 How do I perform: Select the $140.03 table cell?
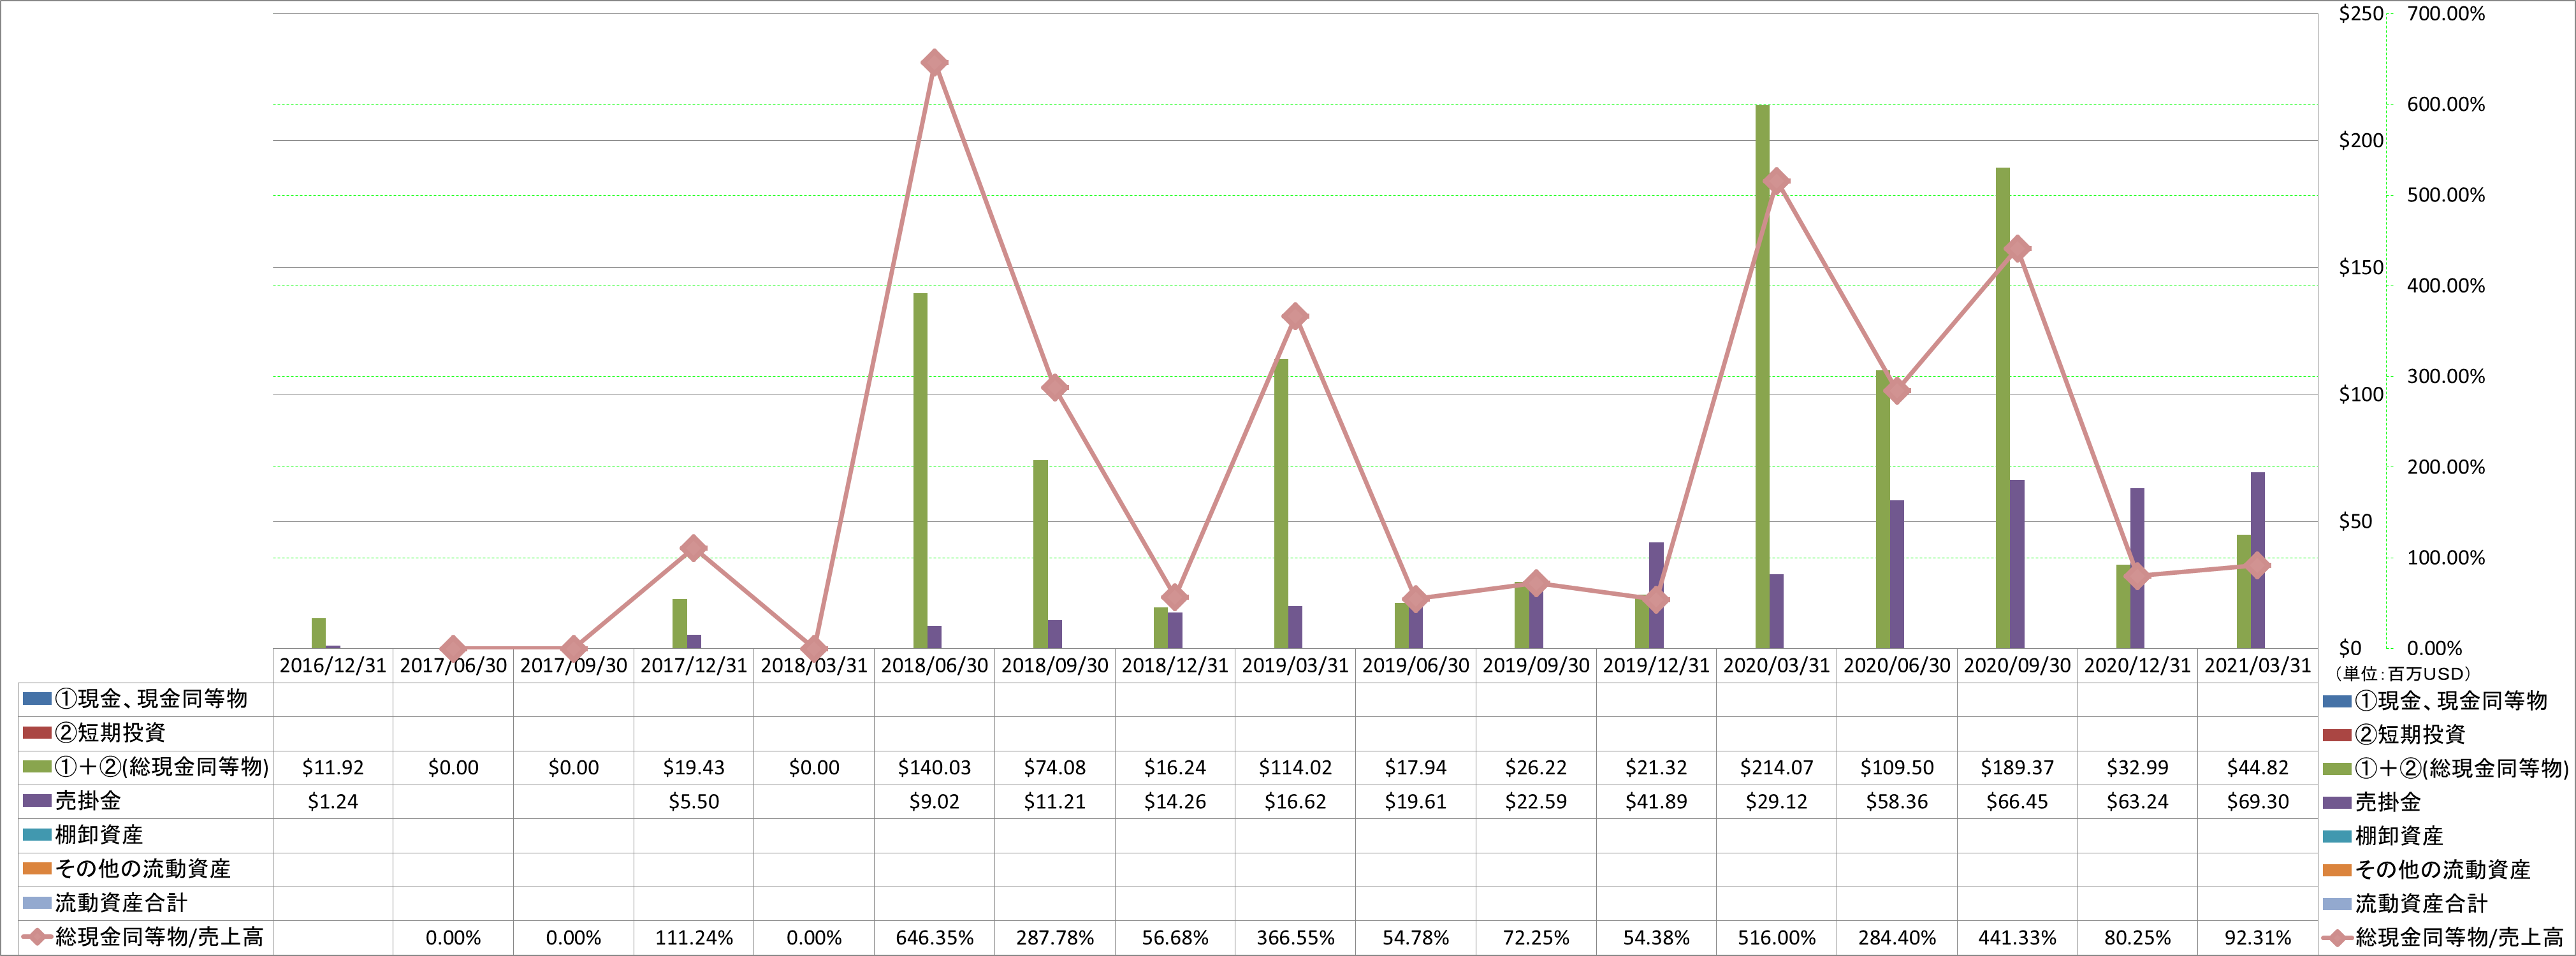tap(934, 768)
